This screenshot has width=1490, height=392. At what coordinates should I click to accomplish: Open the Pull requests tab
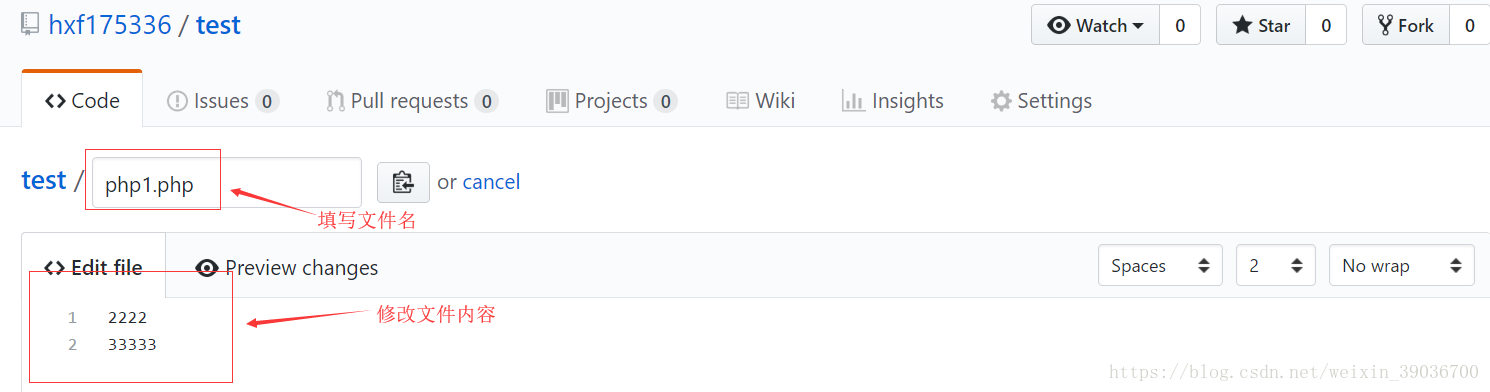click(412, 101)
